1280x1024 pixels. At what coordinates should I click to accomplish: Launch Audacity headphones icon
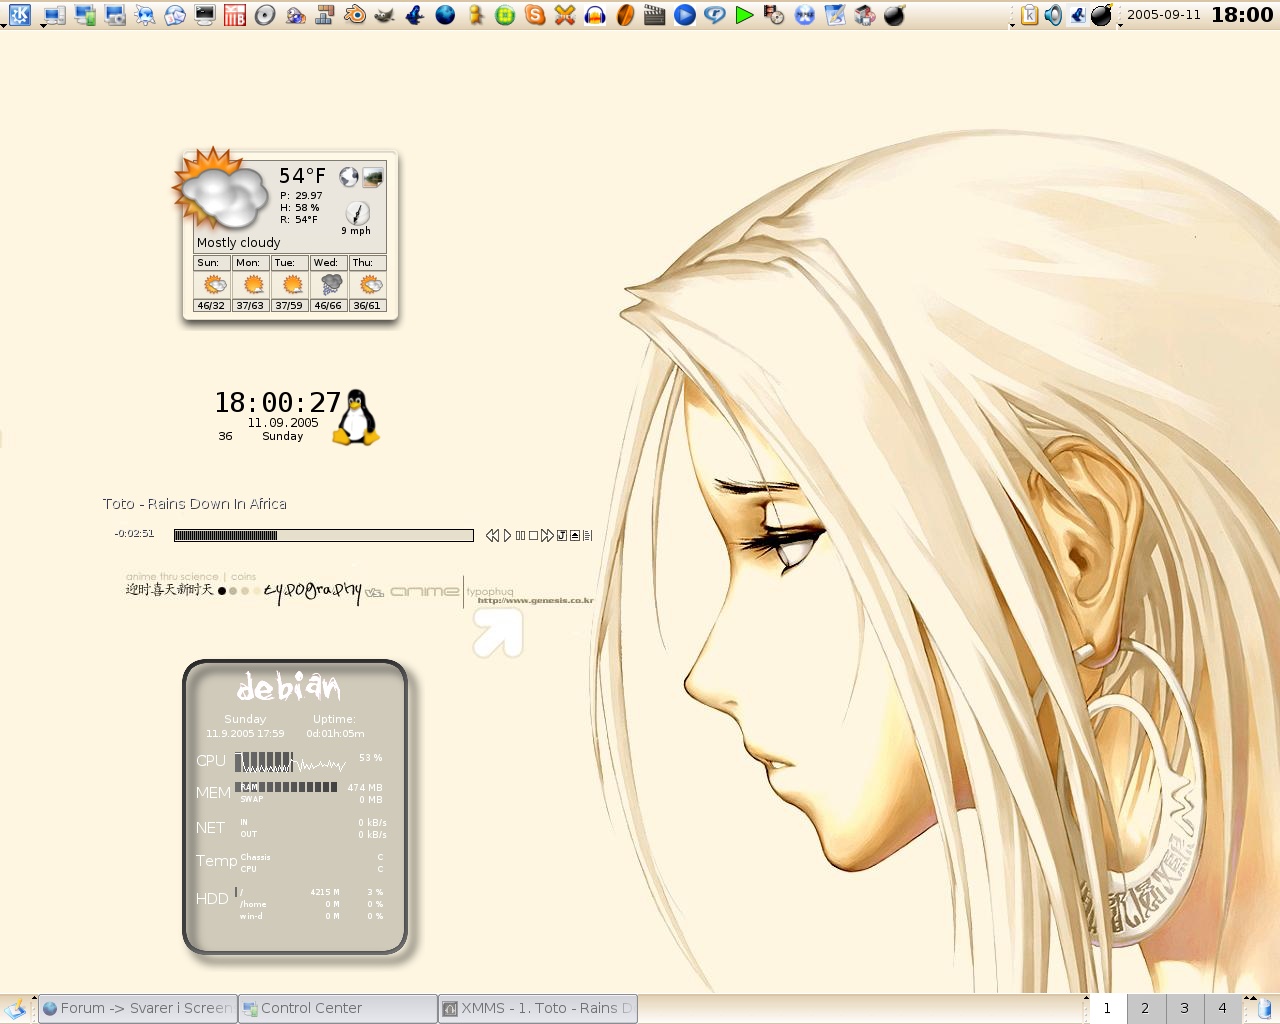pos(595,15)
